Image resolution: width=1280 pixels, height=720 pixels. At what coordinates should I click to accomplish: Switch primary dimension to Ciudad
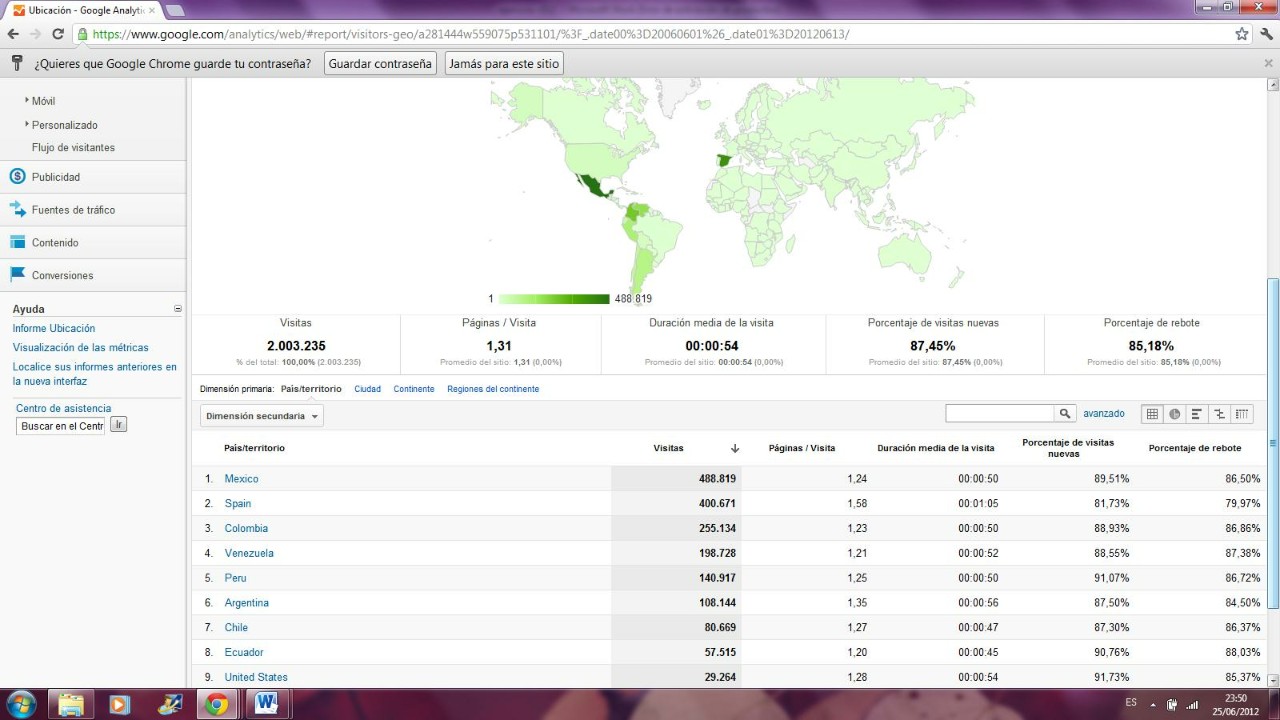tap(367, 389)
